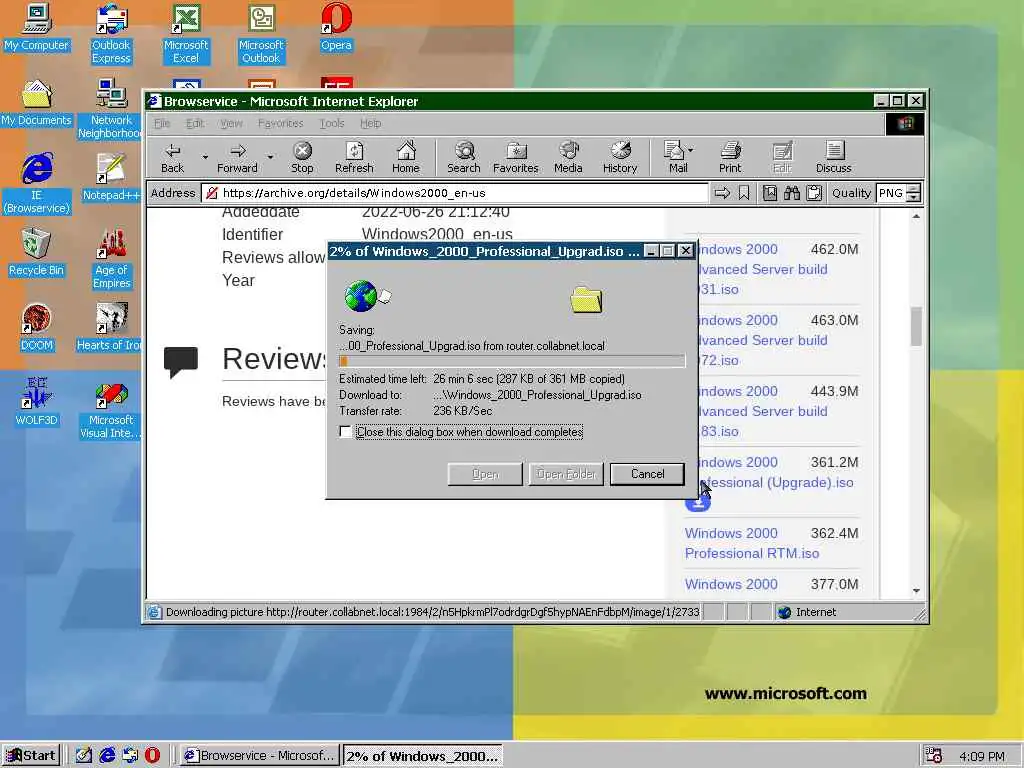Image resolution: width=1024 pixels, height=768 pixels.
Task: Click the download progress bar
Action: pos(512,361)
